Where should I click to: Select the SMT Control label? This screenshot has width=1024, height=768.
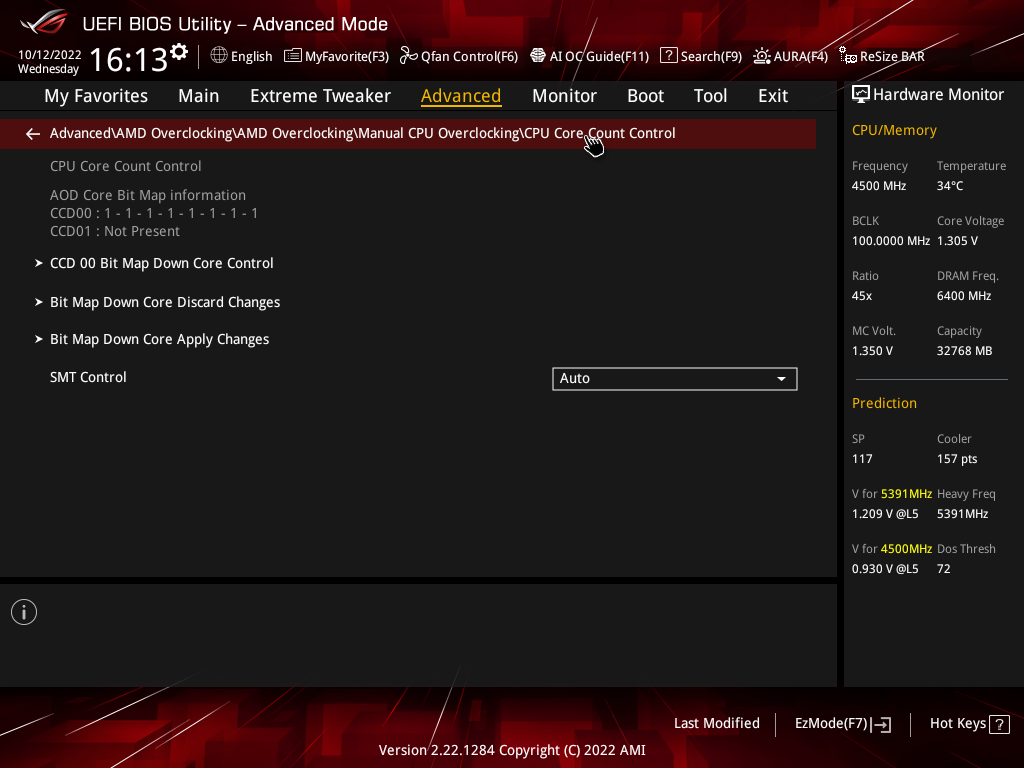coord(88,377)
